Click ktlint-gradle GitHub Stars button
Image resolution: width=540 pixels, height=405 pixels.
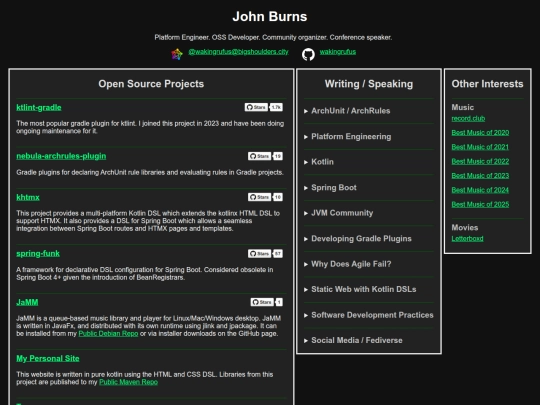tap(256, 107)
